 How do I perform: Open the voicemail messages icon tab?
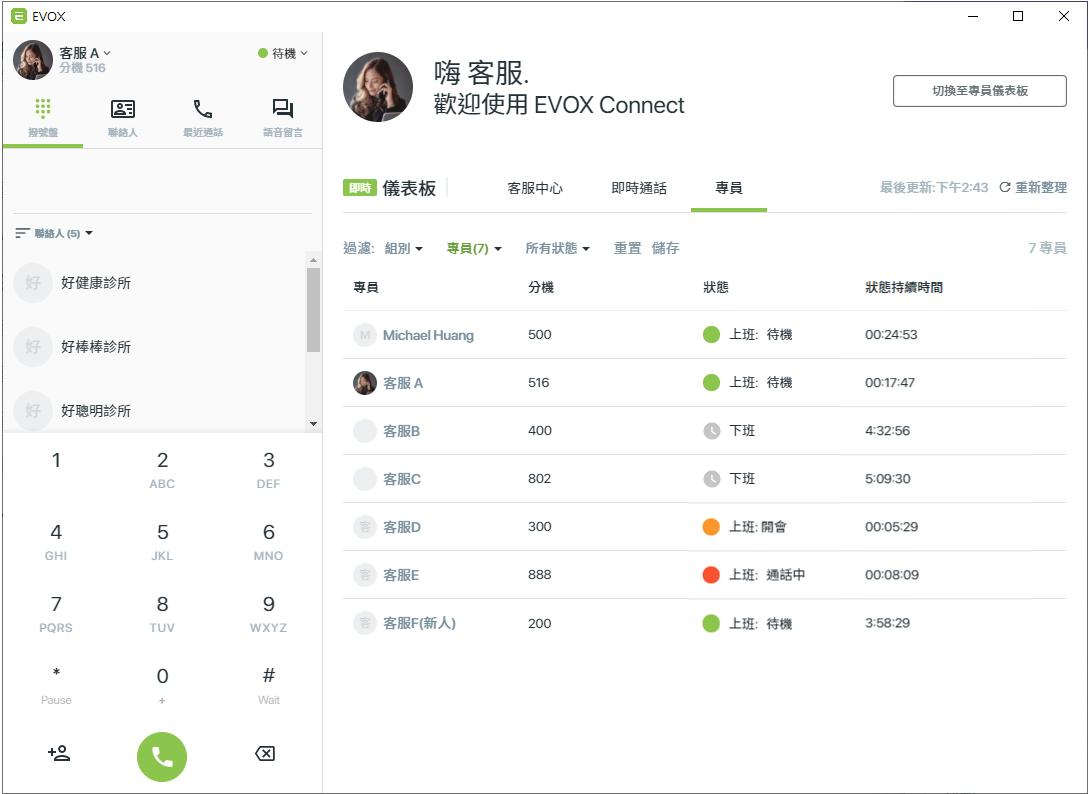pyautogui.click(x=283, y=108)
